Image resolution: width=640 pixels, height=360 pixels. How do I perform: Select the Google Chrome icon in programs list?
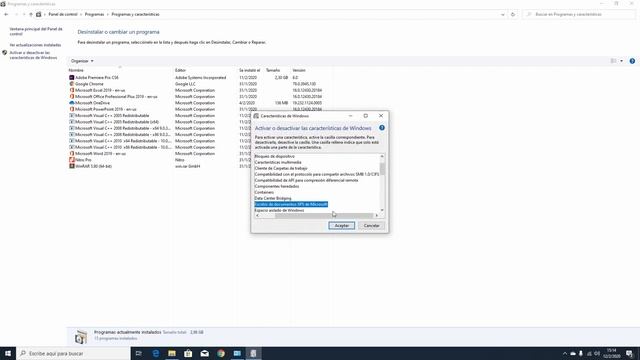(72, 84)
